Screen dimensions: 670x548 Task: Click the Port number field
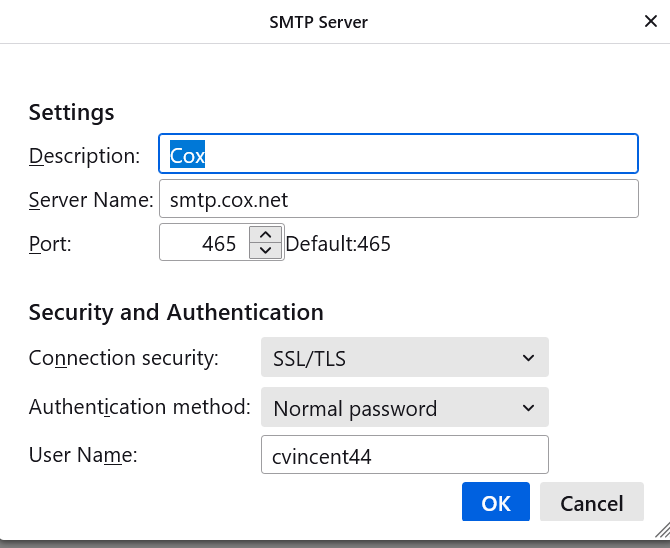point(203,243)
